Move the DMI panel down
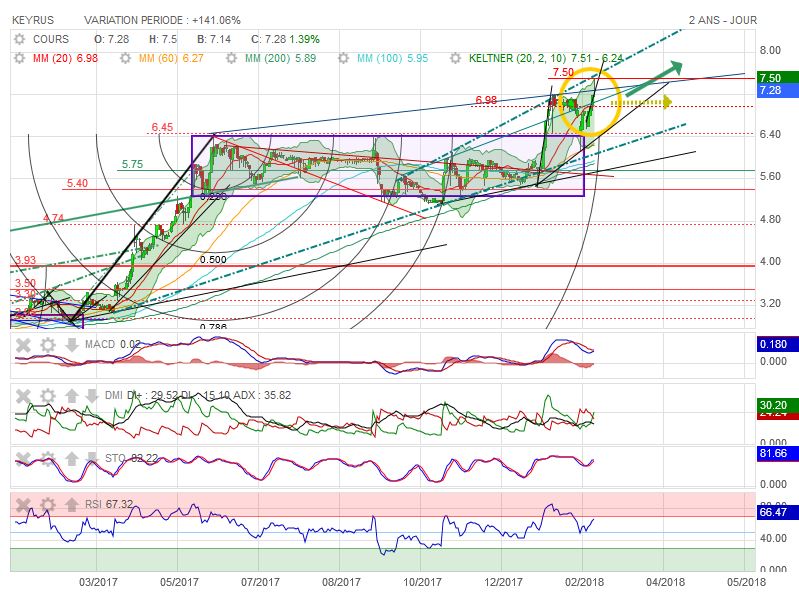 point(91,396)
